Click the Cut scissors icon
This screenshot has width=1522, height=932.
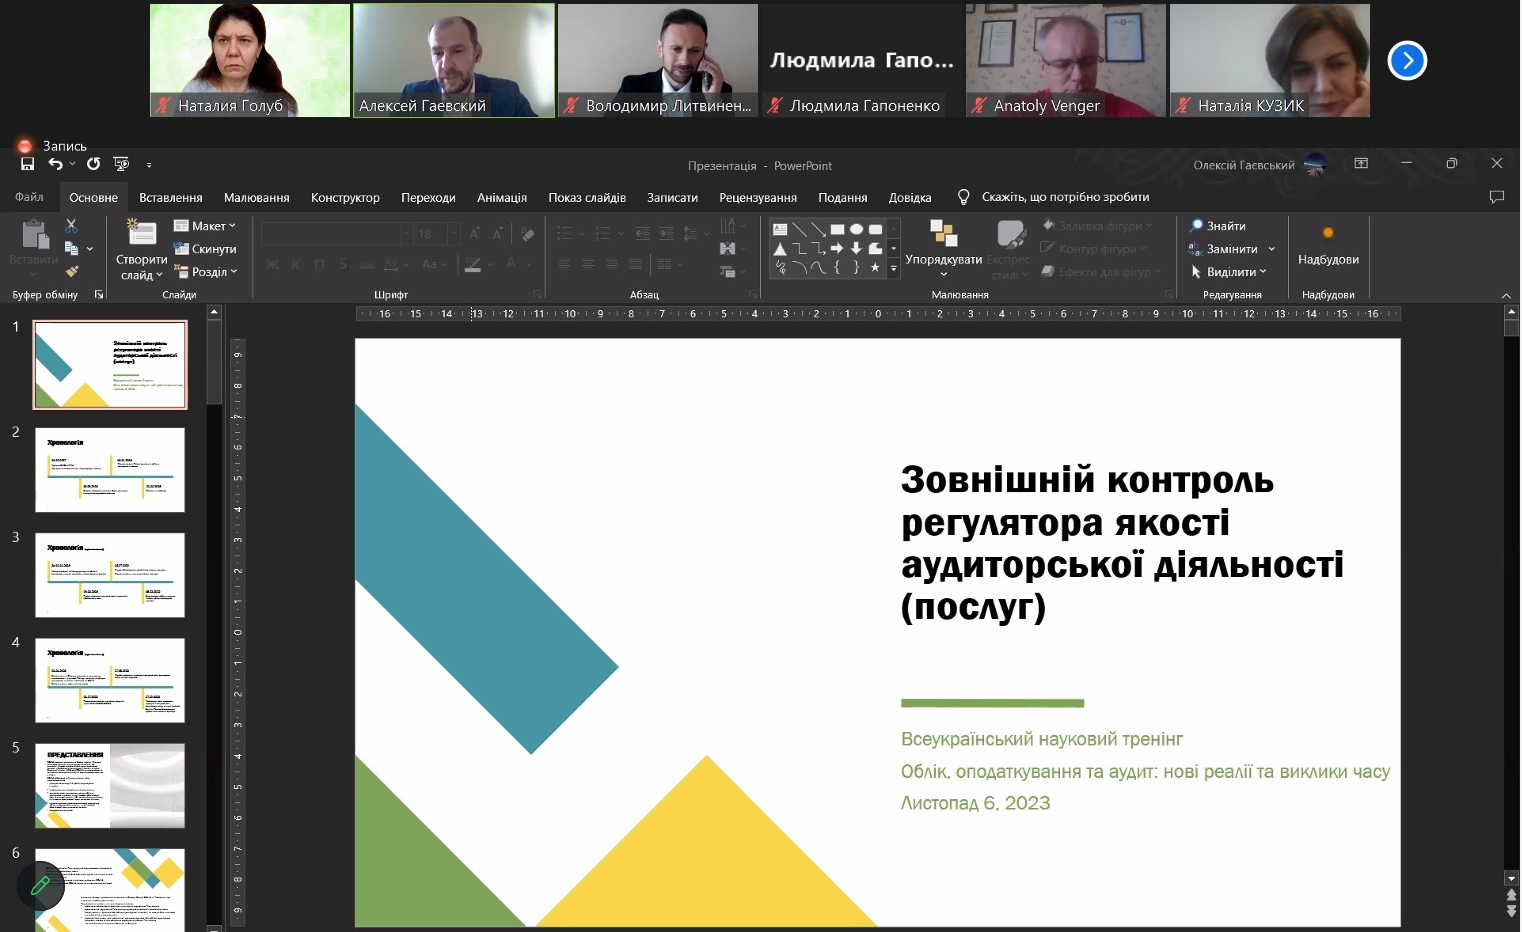coord(71,226)
